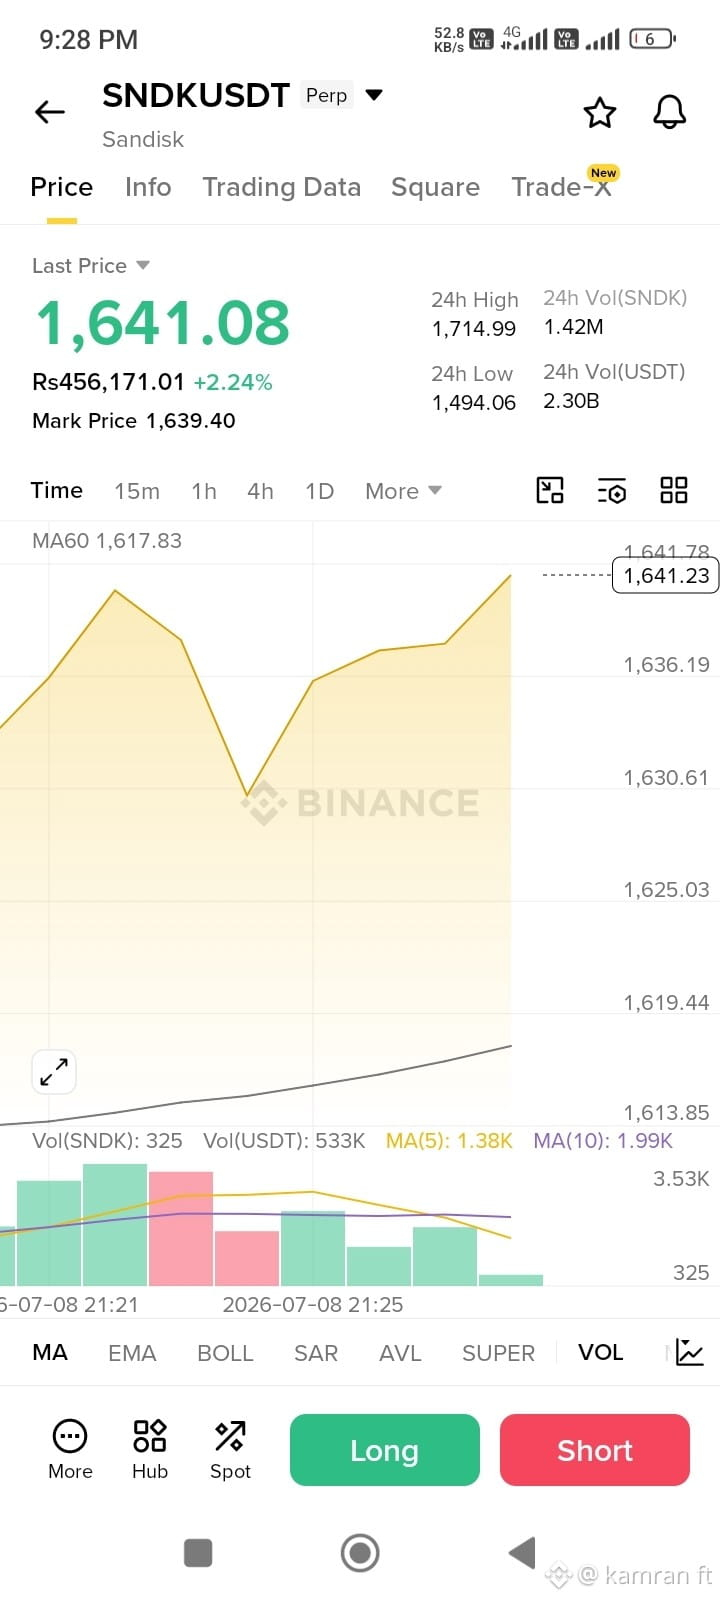Image resolution: width=720 pixels, height=1600 pixels.
Task: Toggle the MA indicator
Action: (50, 1352)
